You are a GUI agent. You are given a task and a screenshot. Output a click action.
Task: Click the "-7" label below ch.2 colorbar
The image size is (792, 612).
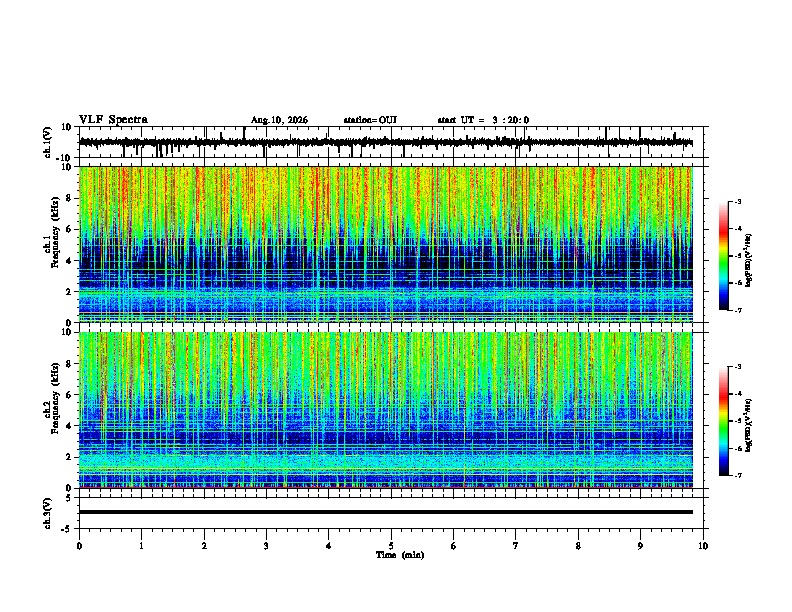point(737,476)
